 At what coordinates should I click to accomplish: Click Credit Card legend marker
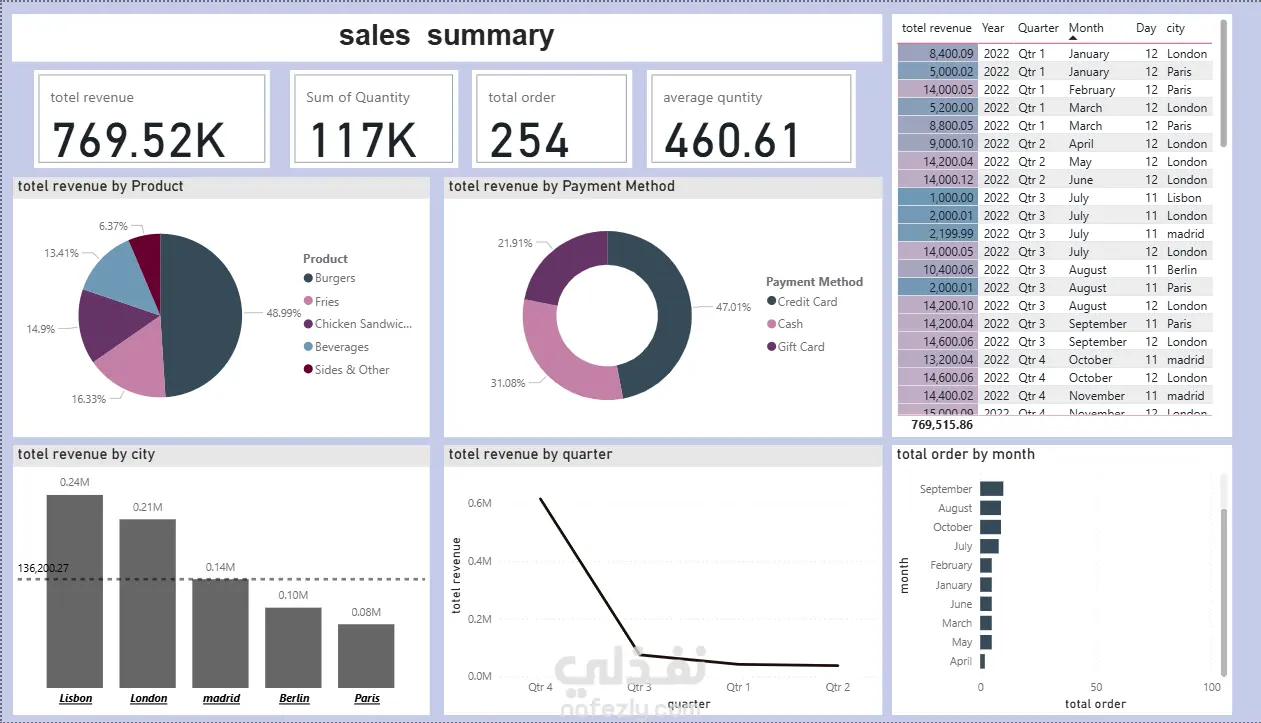[771, 302]
